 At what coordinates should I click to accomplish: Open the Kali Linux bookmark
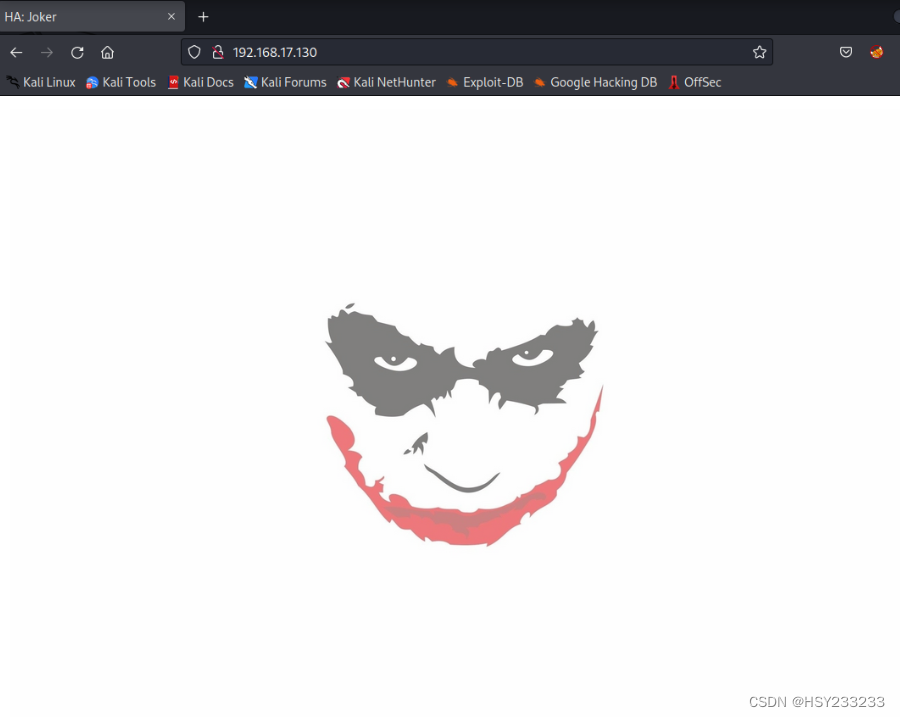click(x=41, y=82)
